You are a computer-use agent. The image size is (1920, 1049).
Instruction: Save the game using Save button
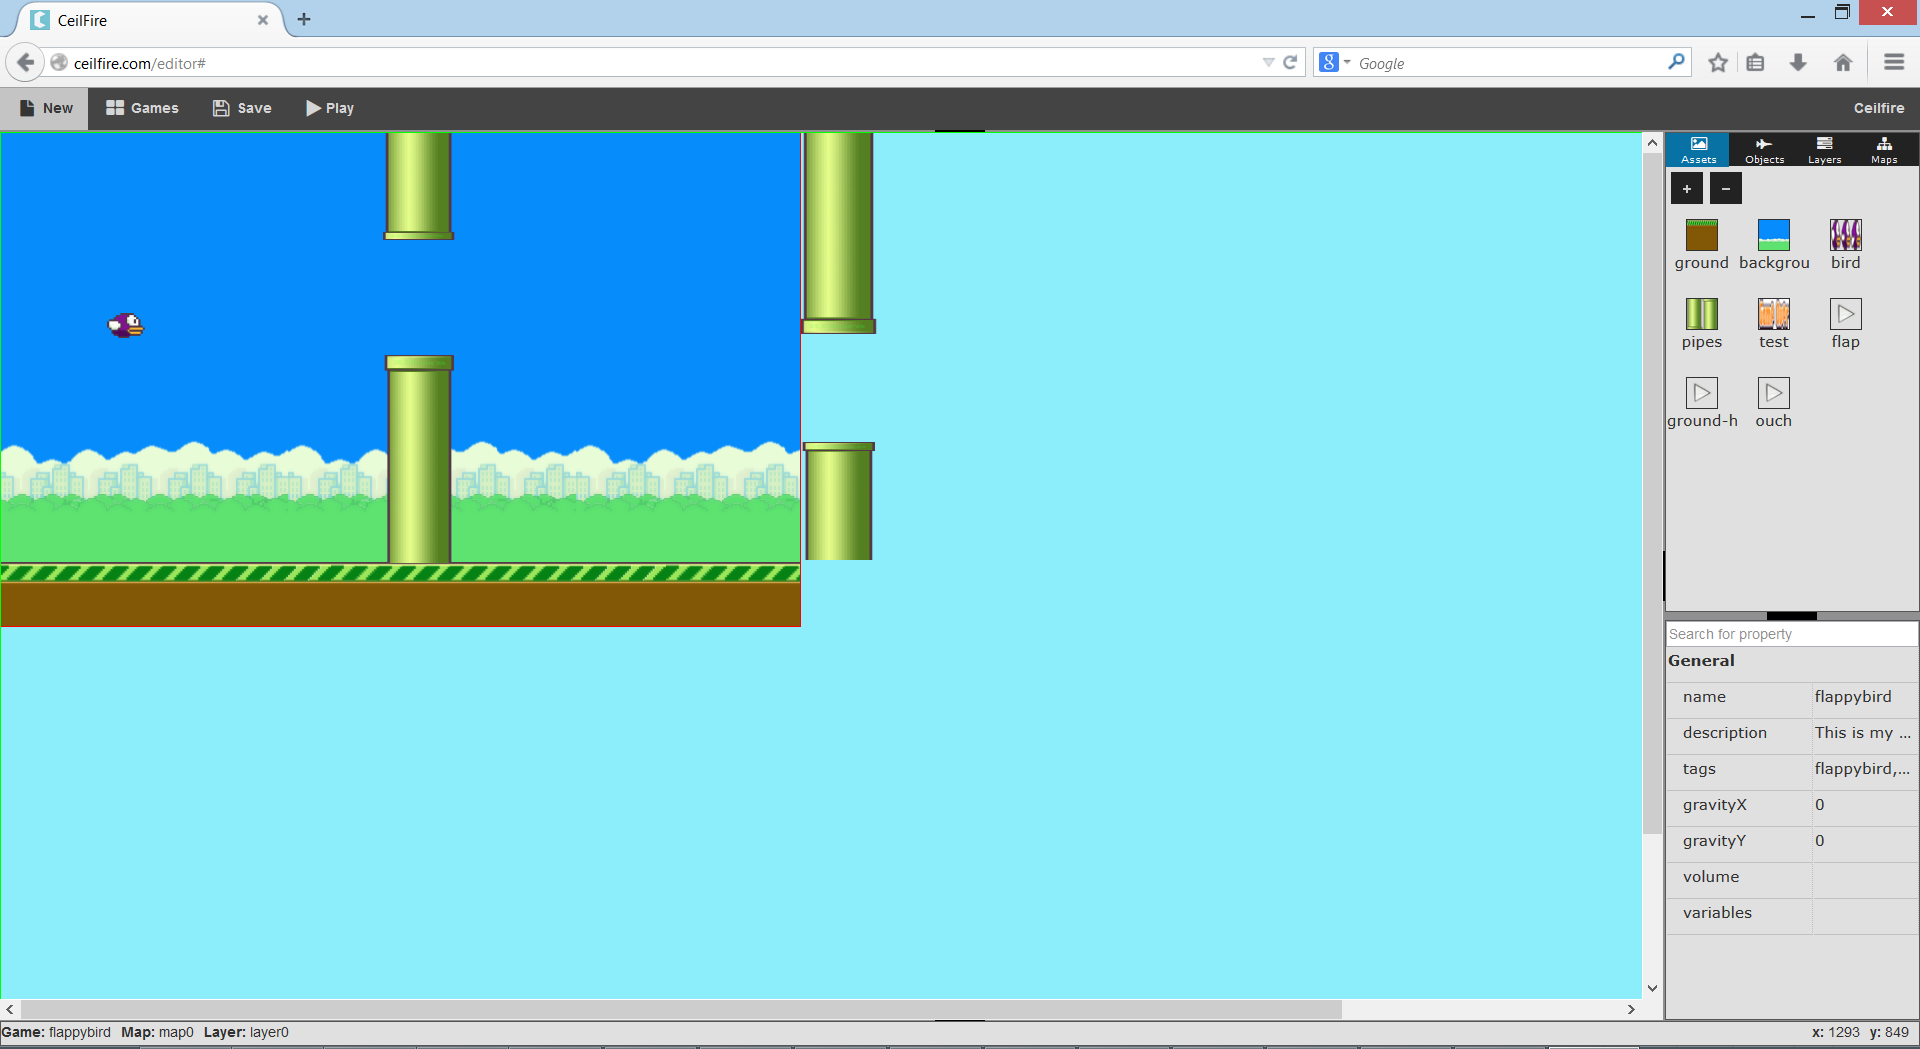tap(242, 108)
